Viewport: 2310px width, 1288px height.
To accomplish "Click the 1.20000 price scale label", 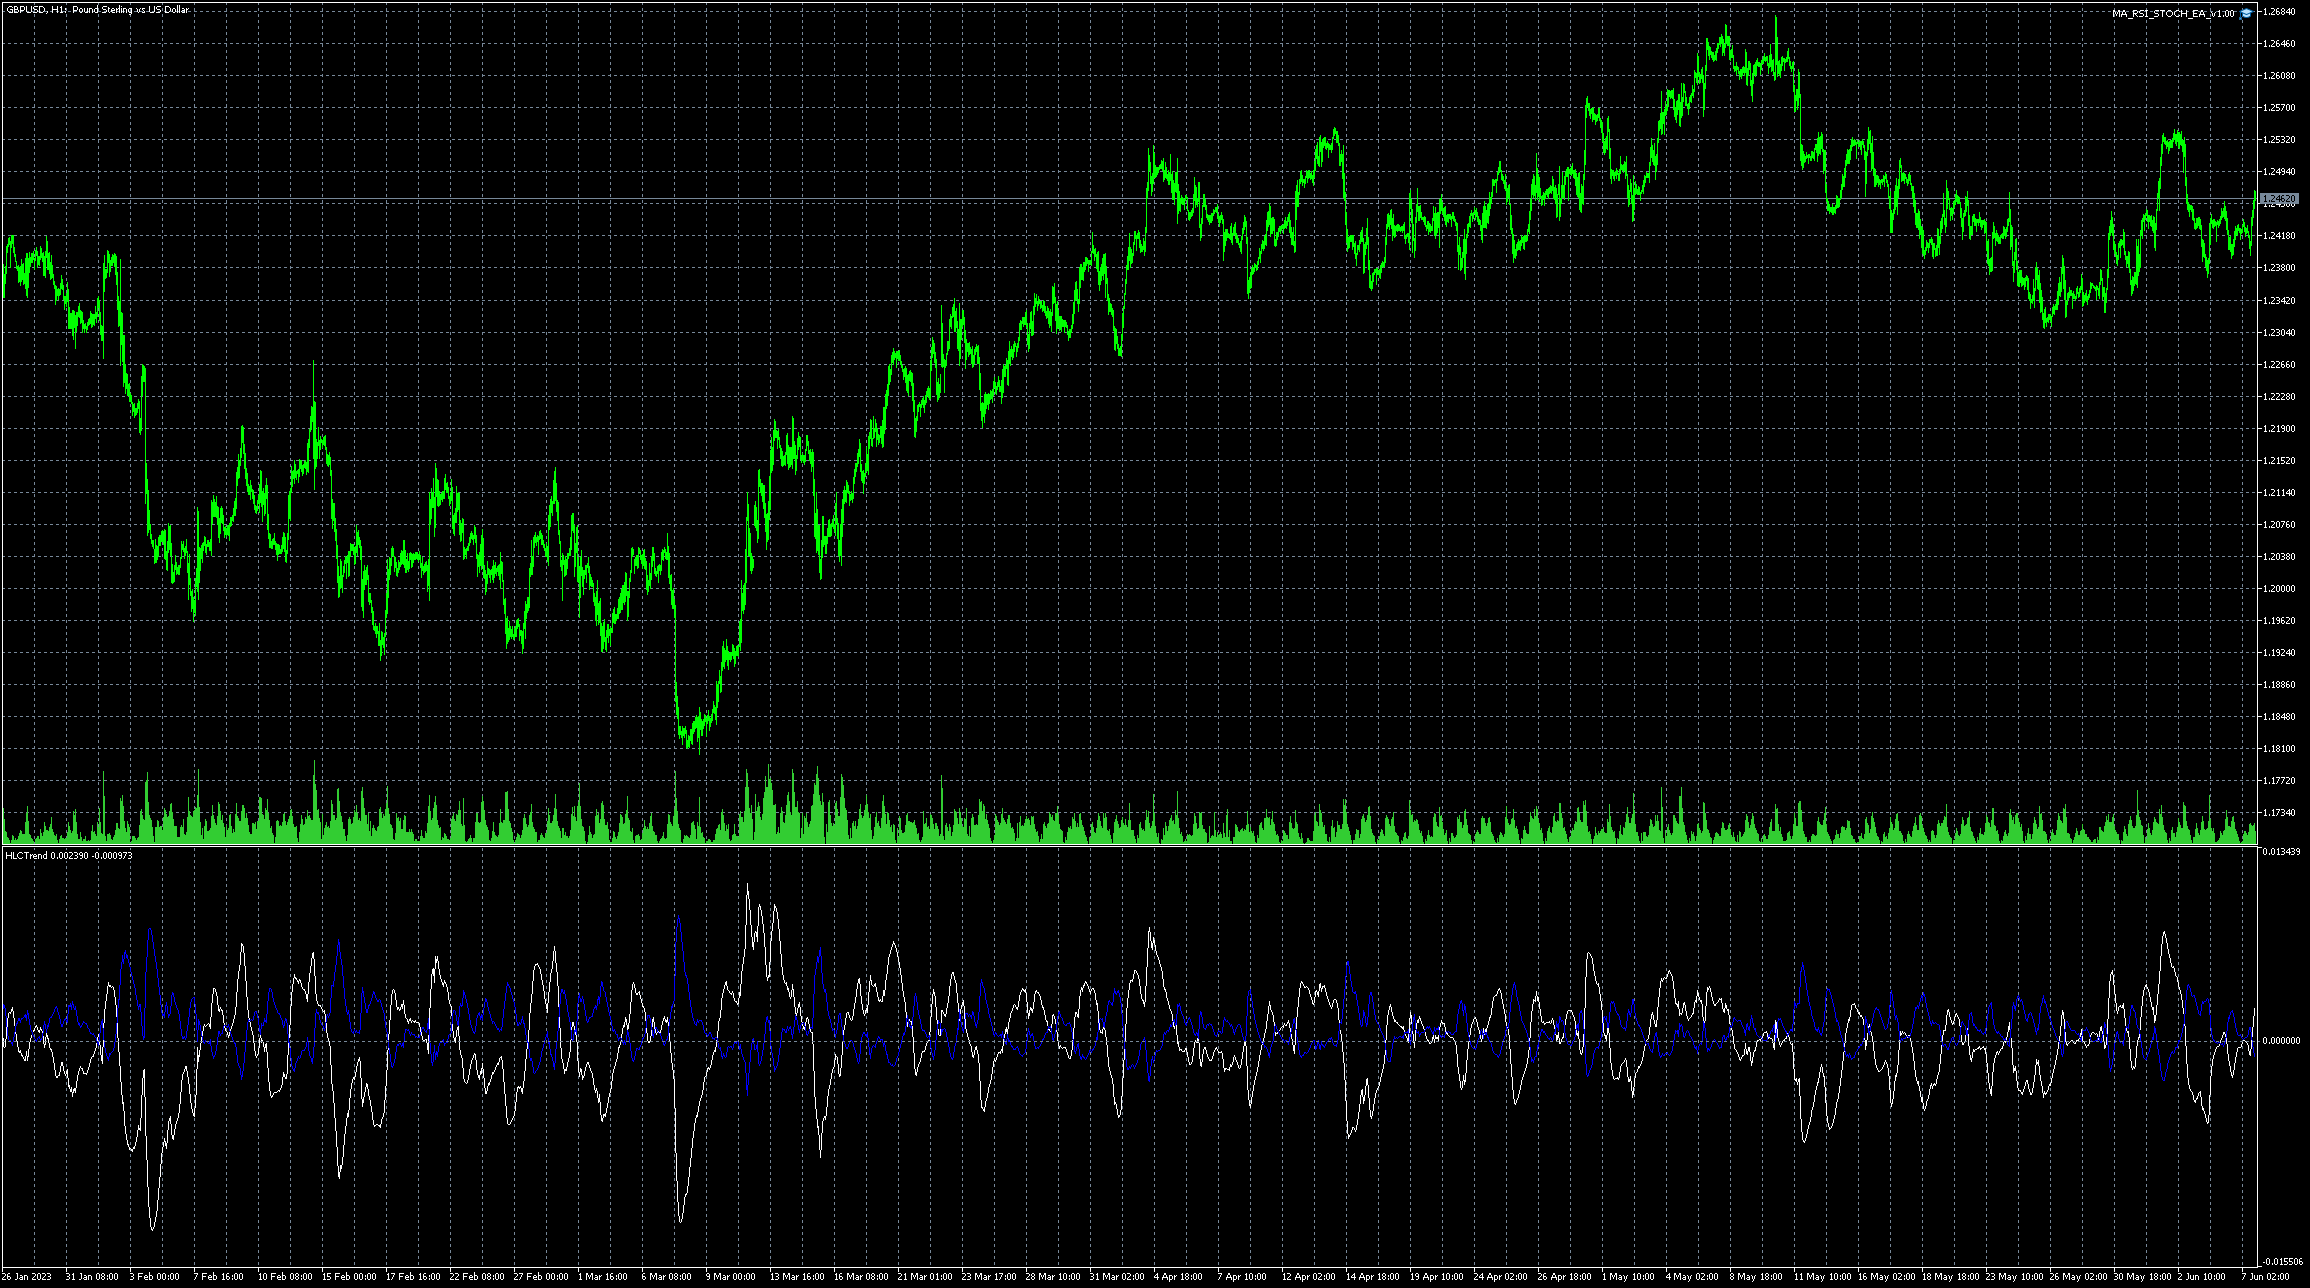I will click(2279, 589).
